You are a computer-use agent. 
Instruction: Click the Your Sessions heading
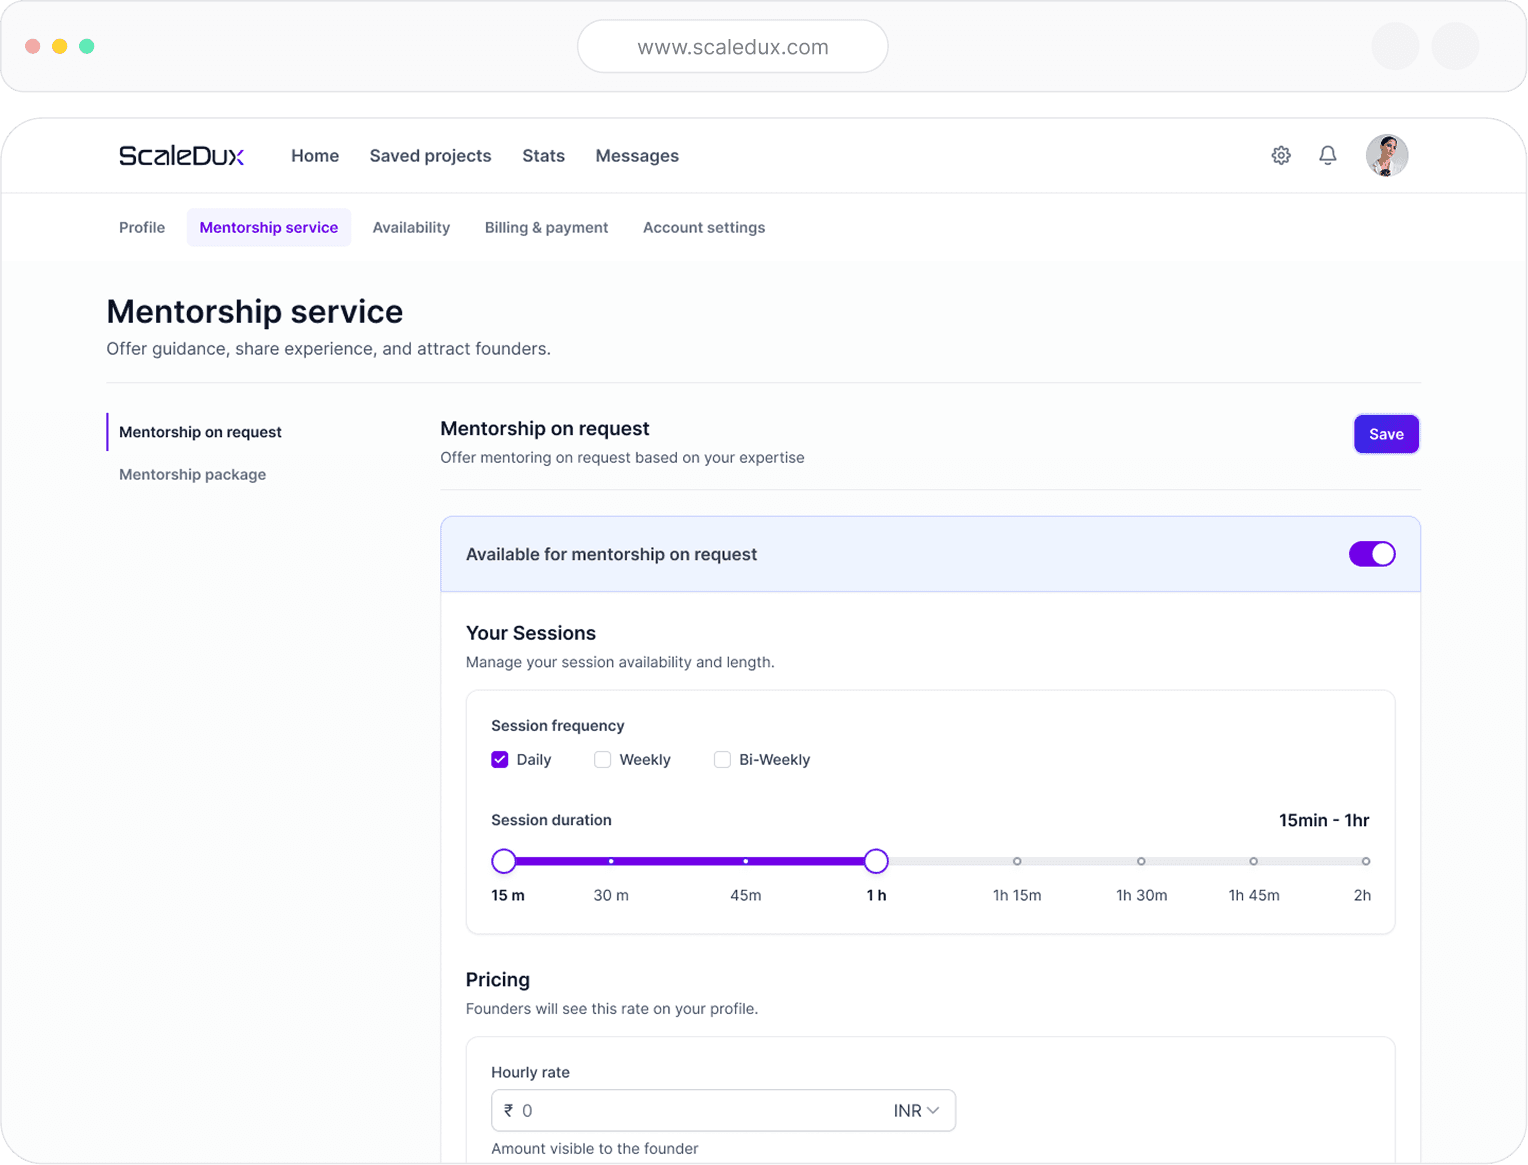[x=531, y=633]
